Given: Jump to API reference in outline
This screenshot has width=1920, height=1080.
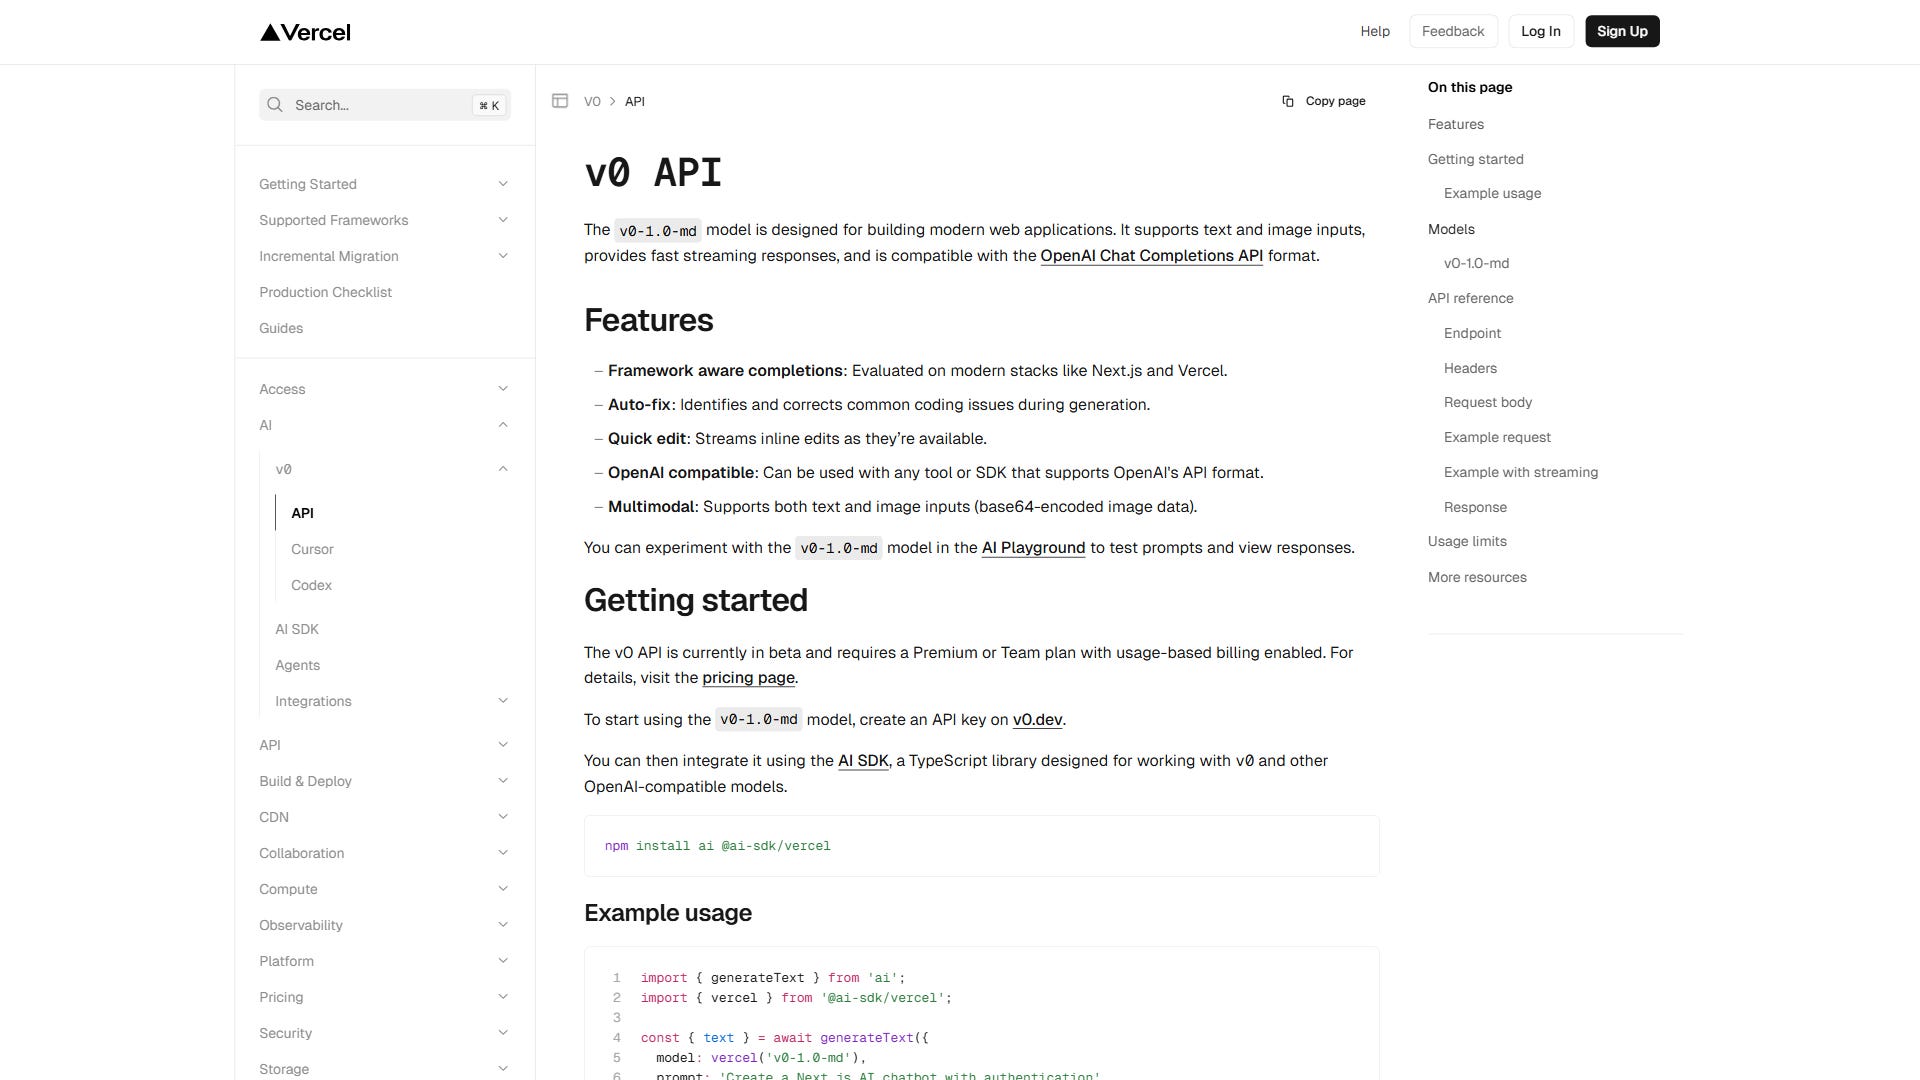Looking at the screenshot, I should click(1470, 298).
